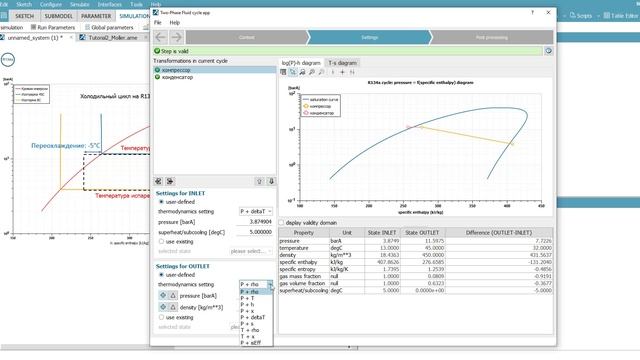Click the plot zoom-fit magnifier icon
This screenshot has height=360, width=640.
[302, 72]
